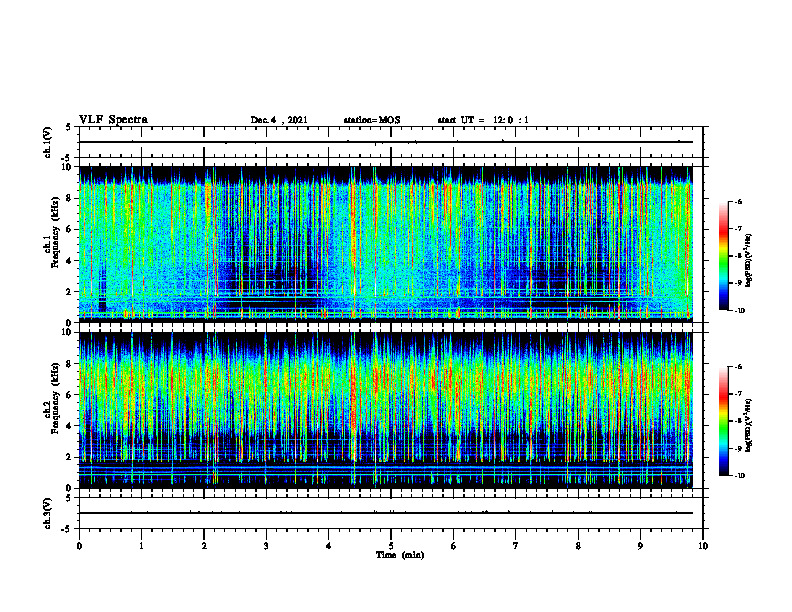Click the time-axis tick label "4"
The width and height of the screenshot is (792, 612).
tap(329, 546)
